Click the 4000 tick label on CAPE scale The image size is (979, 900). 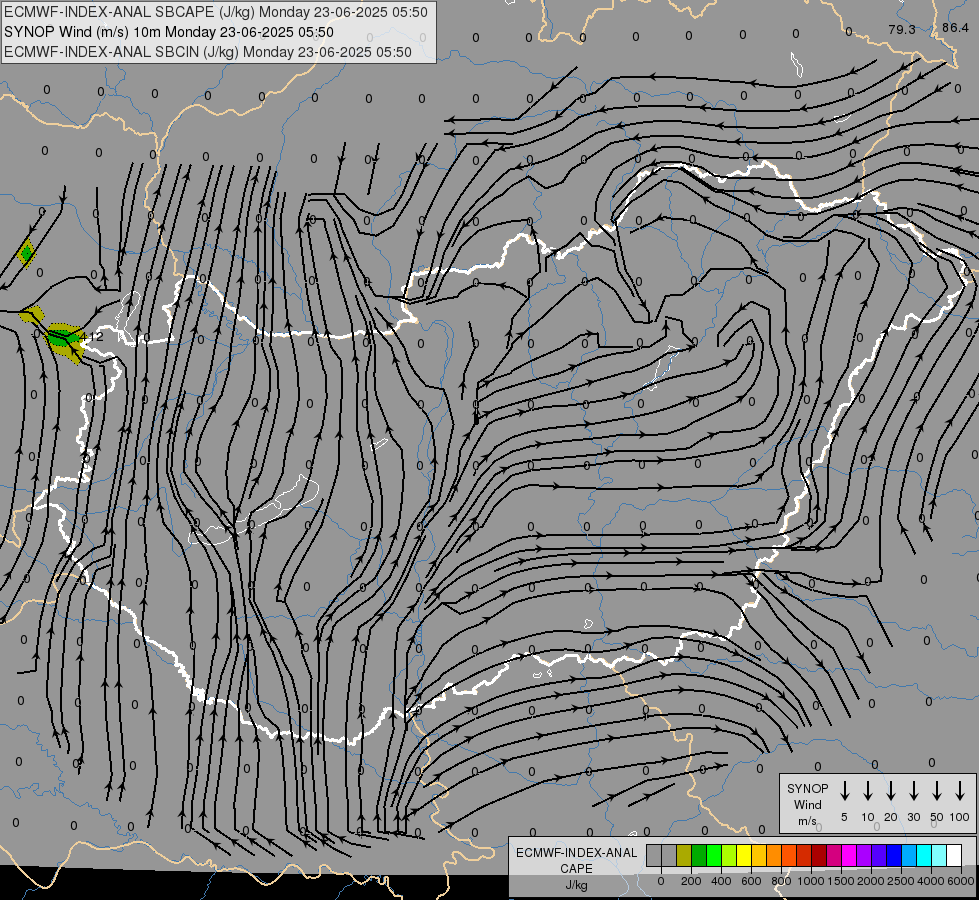931,881
